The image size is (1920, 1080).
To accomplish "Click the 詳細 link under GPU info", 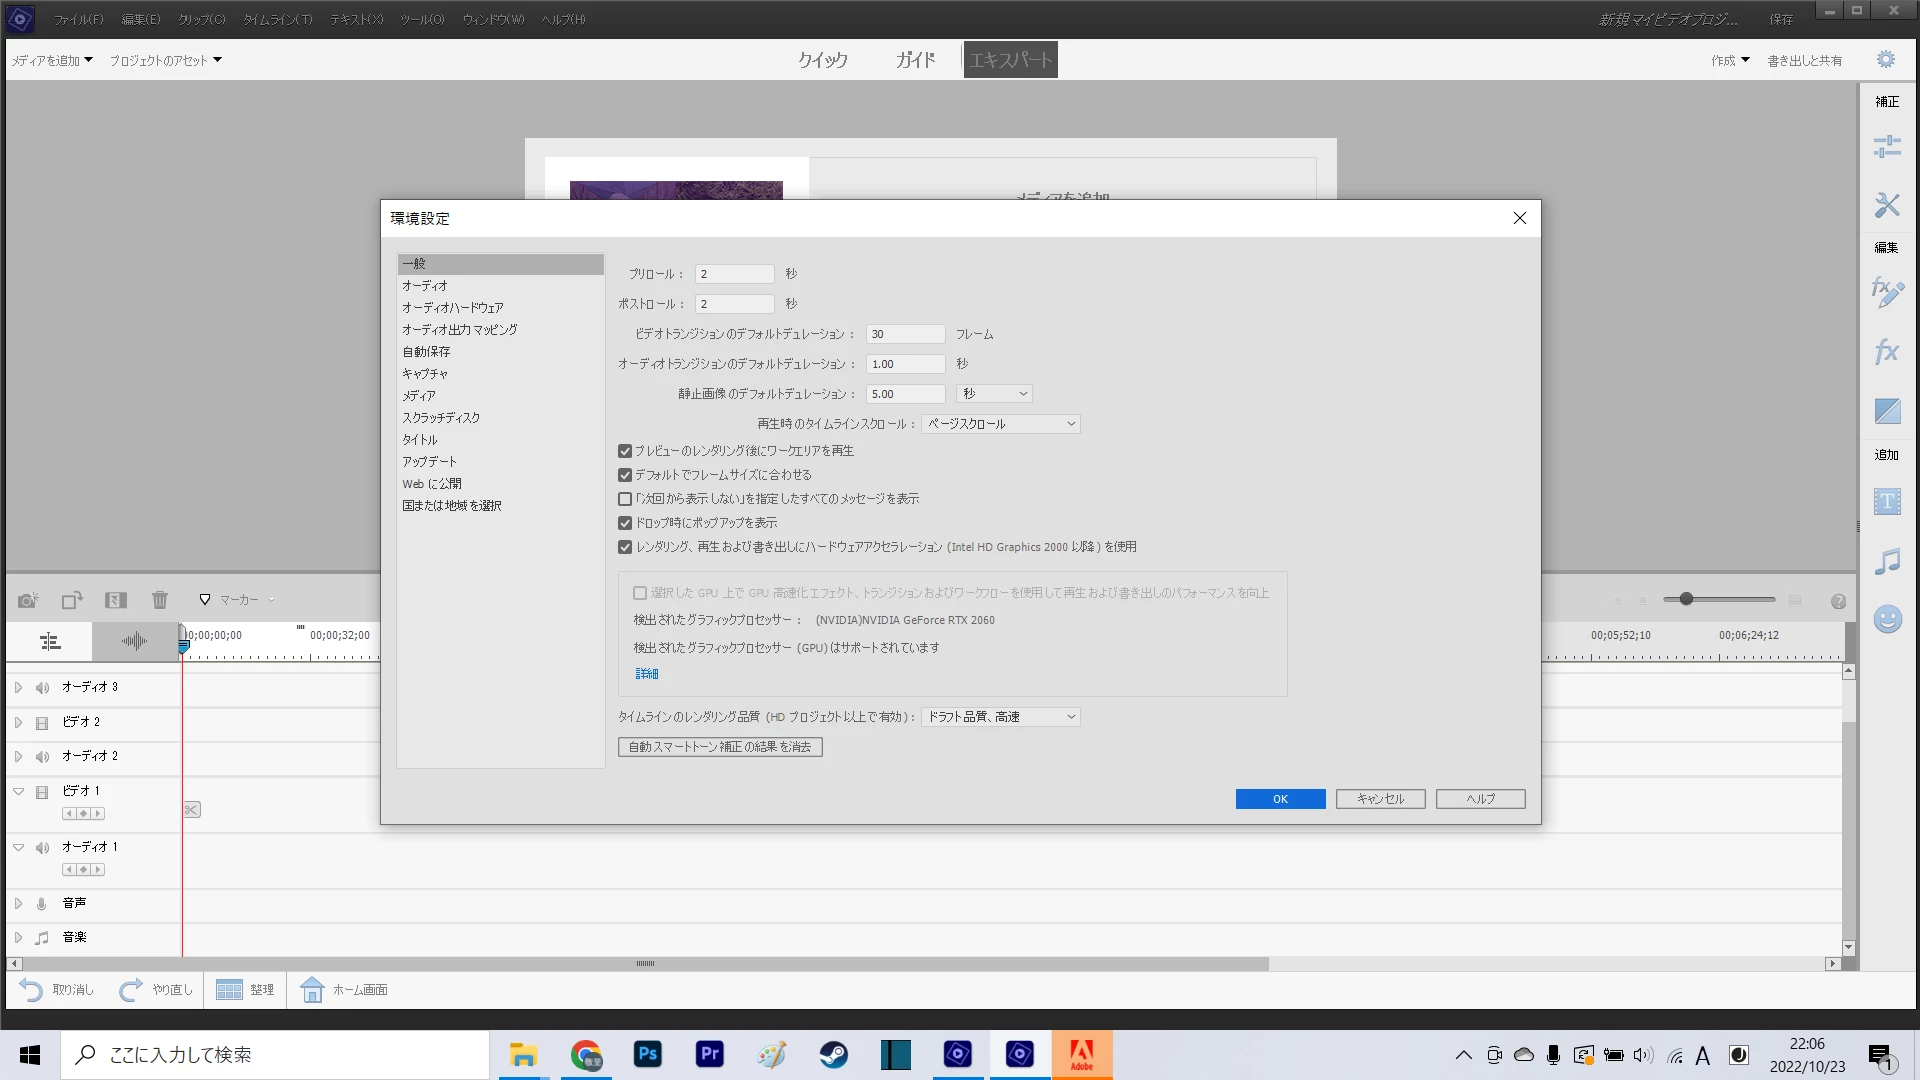I will click(647, 674).
